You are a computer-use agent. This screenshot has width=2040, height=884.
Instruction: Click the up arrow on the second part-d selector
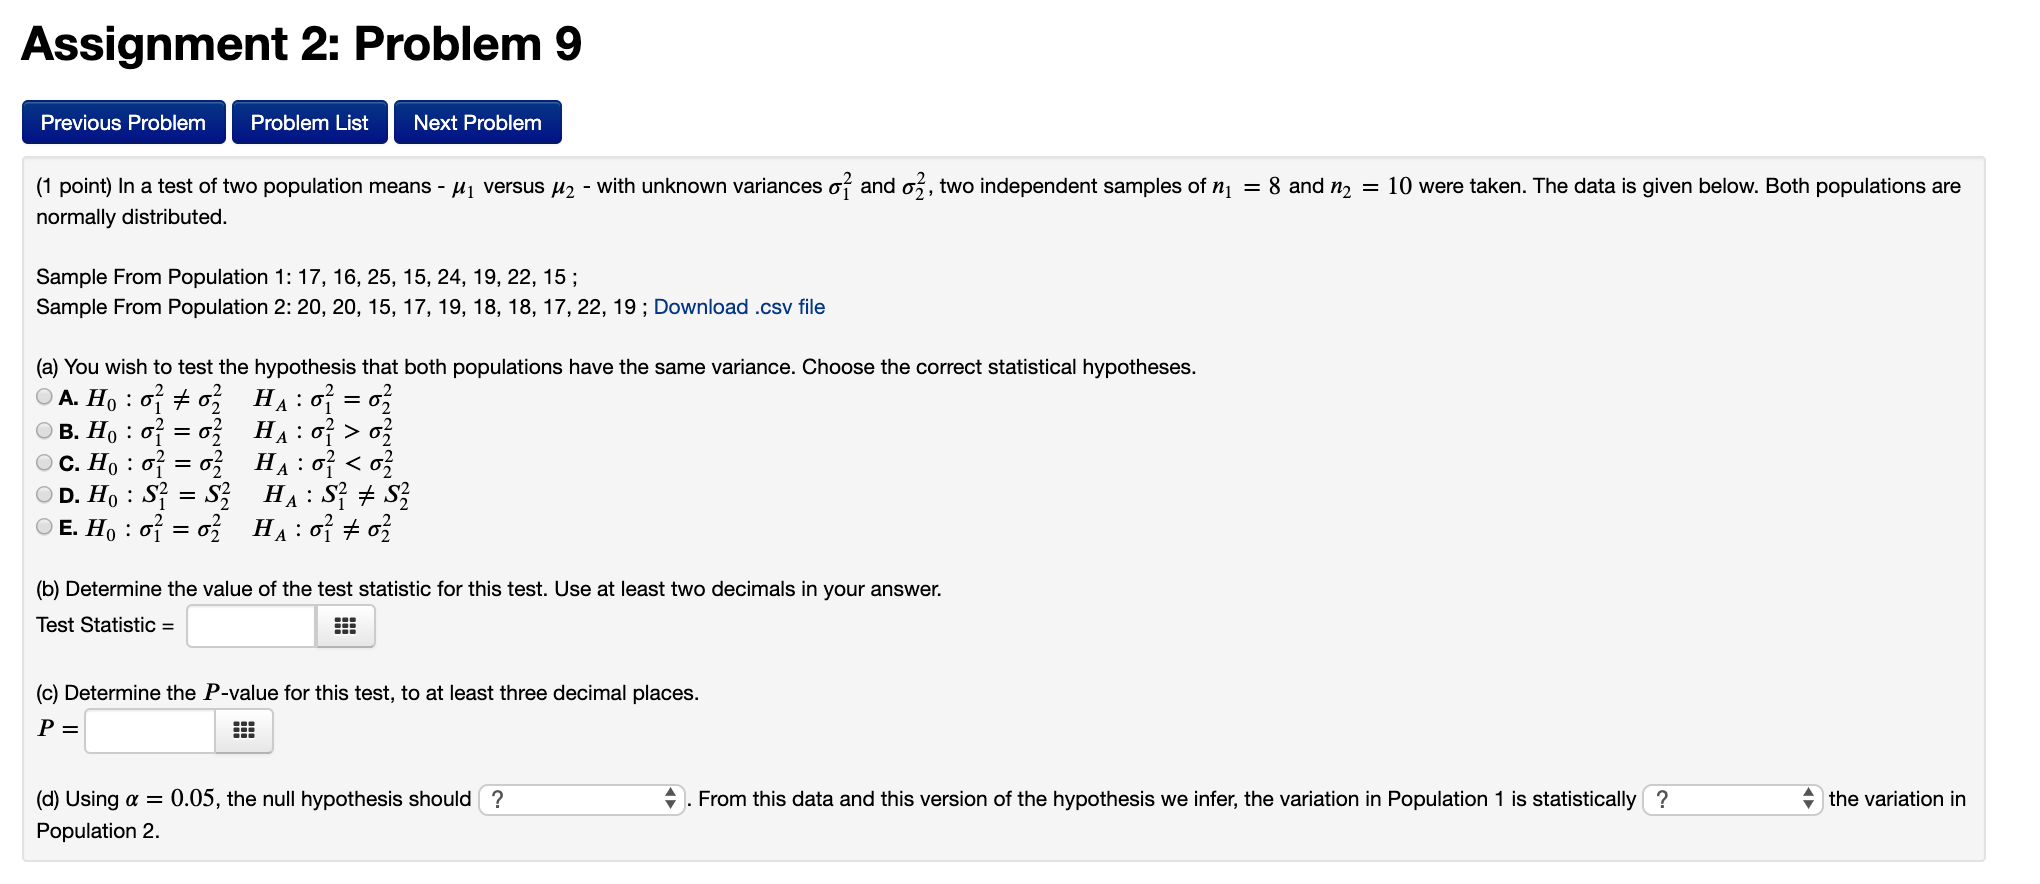coord(1808,793)
